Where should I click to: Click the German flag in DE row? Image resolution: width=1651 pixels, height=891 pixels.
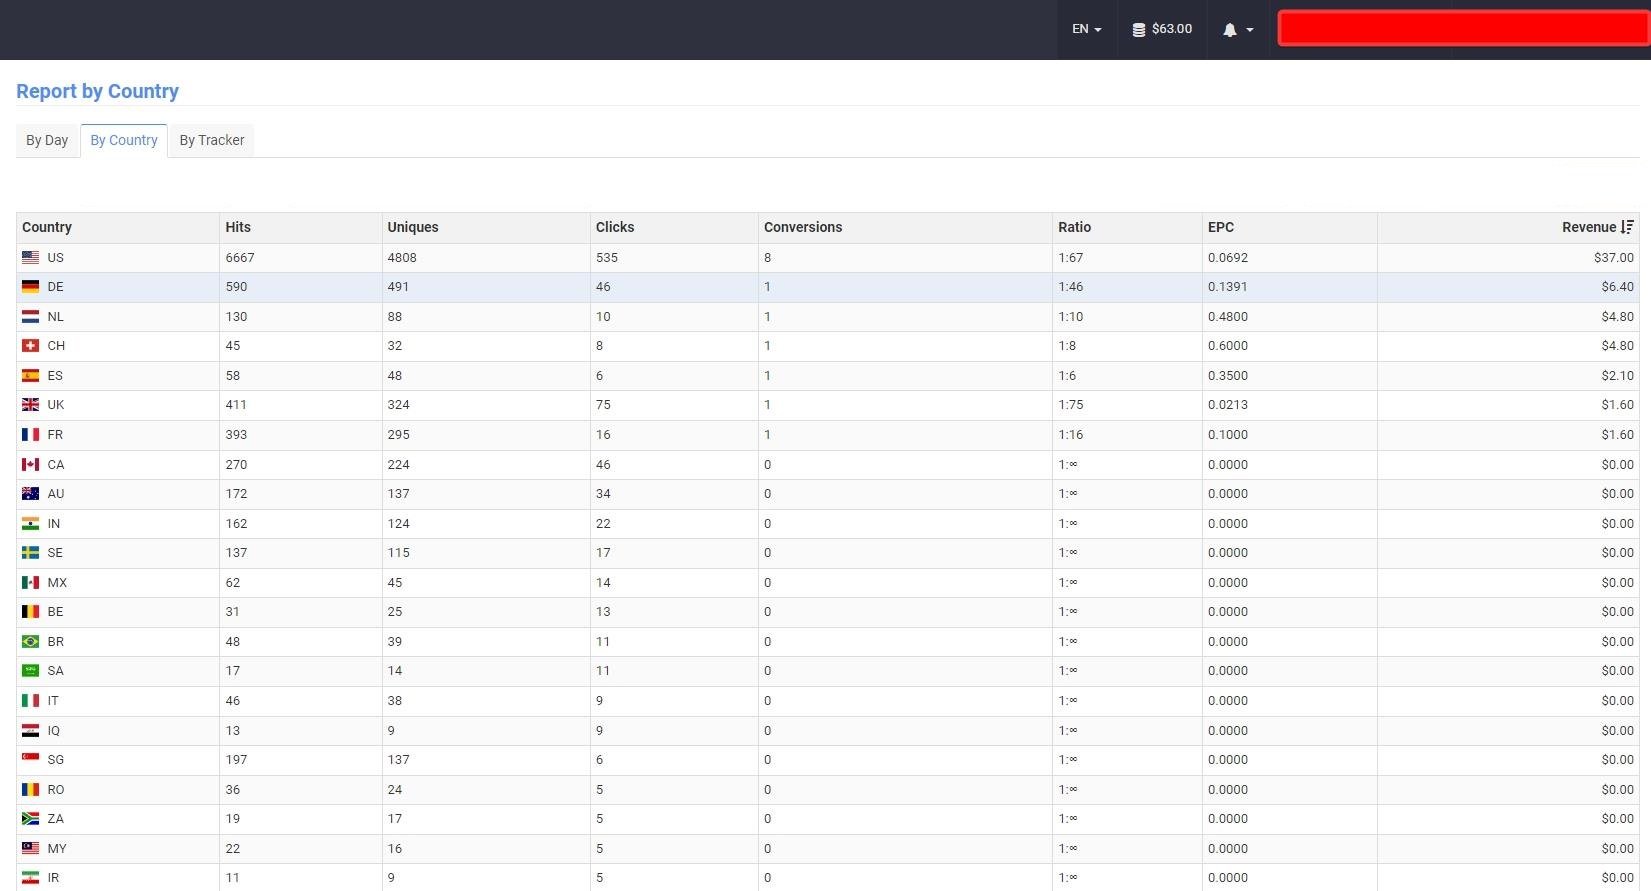31,287
